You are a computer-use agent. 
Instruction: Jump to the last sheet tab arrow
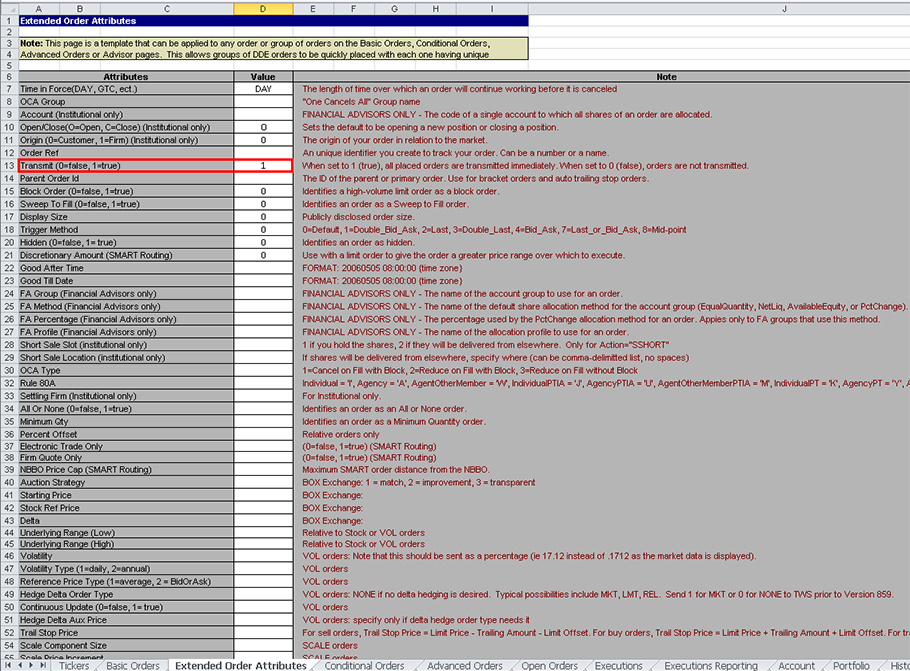coord(42,665)
